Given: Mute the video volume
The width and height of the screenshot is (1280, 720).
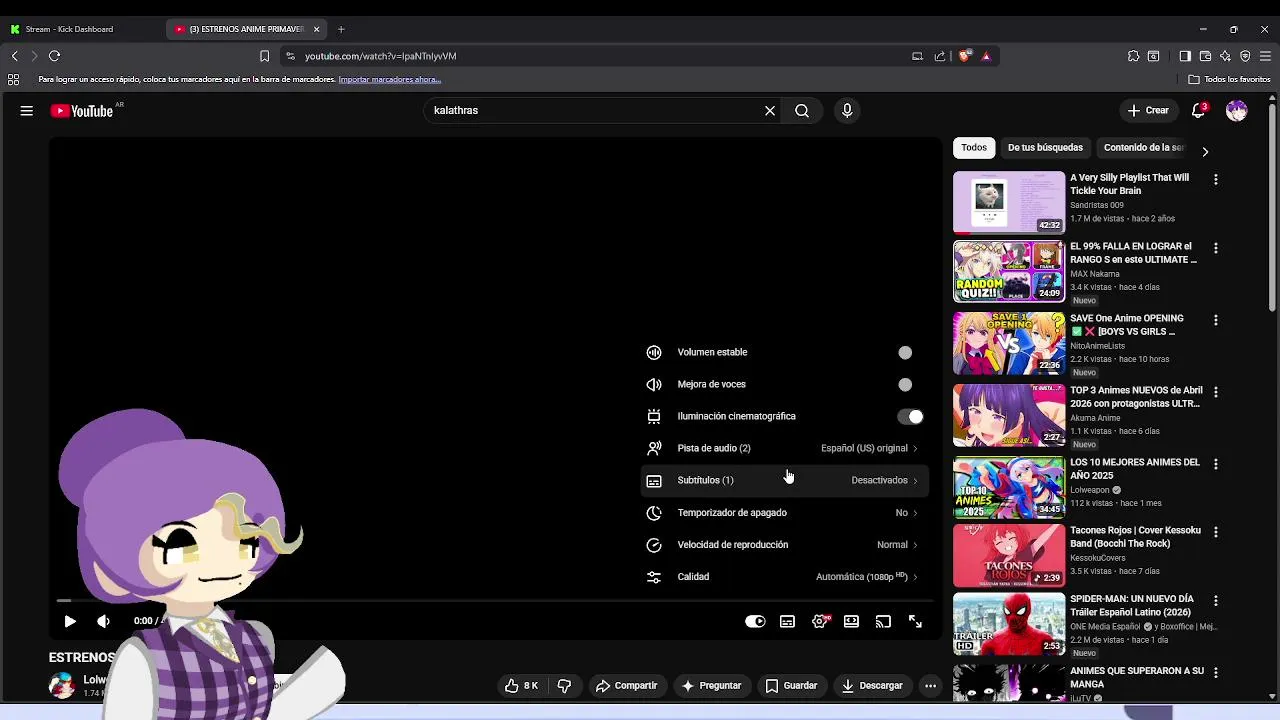Looking at the screenshot, I should (103, 621).
